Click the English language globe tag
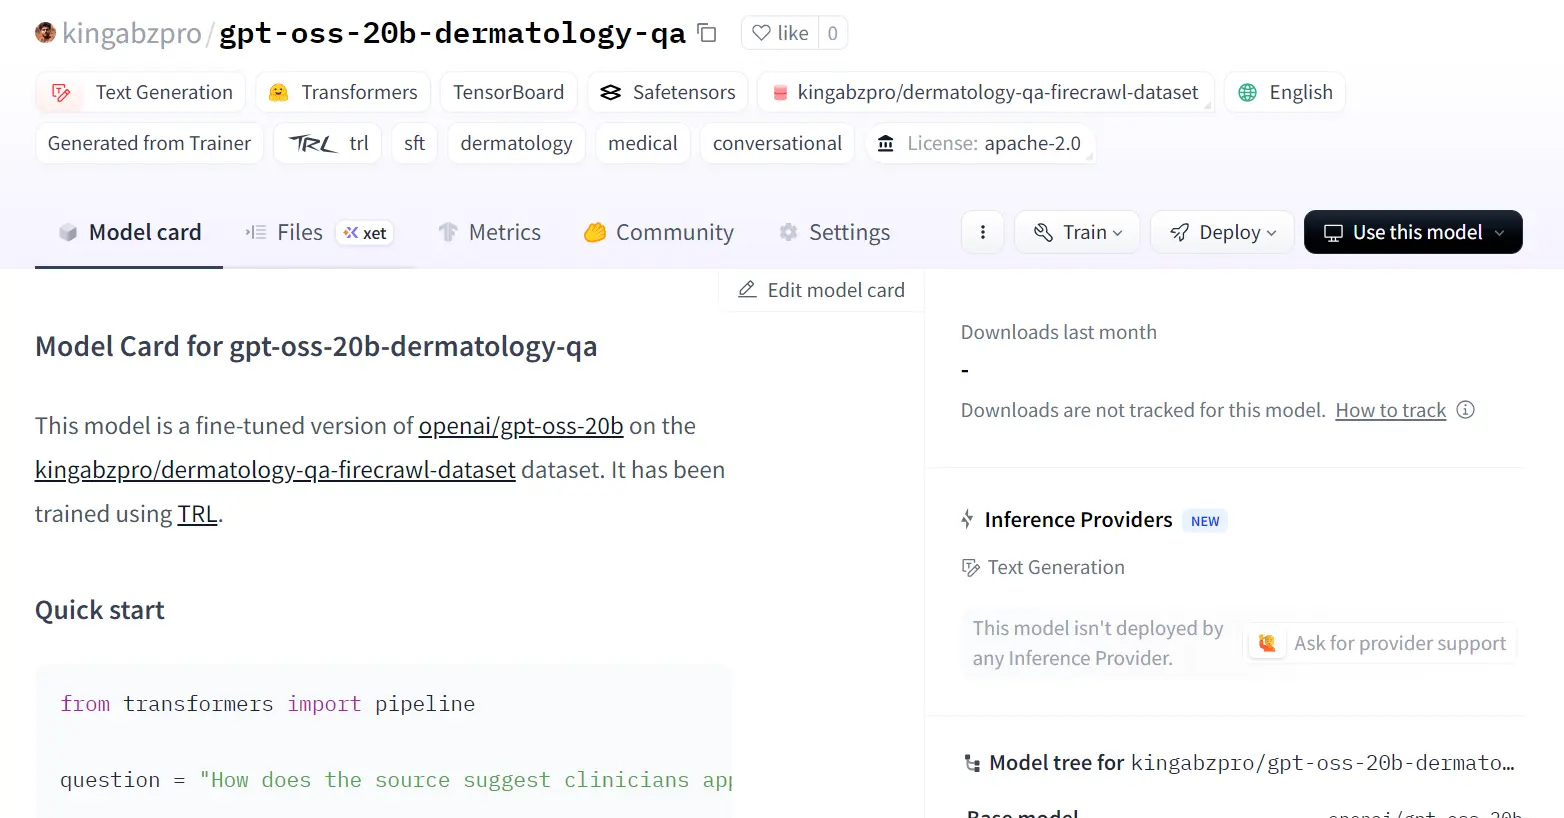The width and height of the screenshot is (1564, 818). [1285, 93]
